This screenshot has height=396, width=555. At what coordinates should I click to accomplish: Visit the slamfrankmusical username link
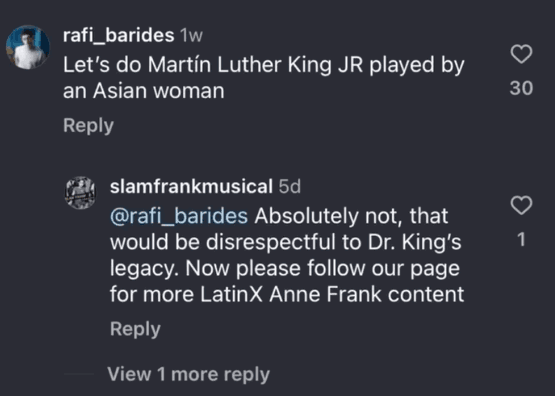pos(191,186)
